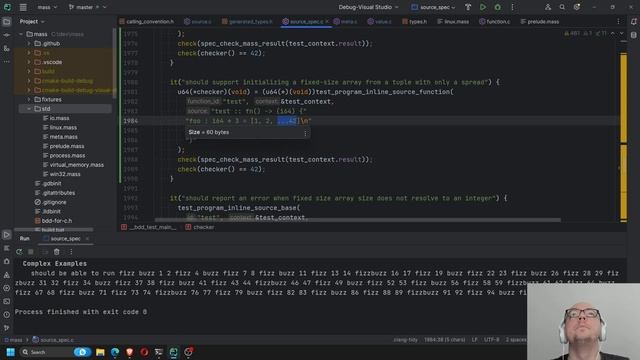Open the editor tabs overflow menu
The width and height of the screenshot is (640, 360).
pos(618,22)
